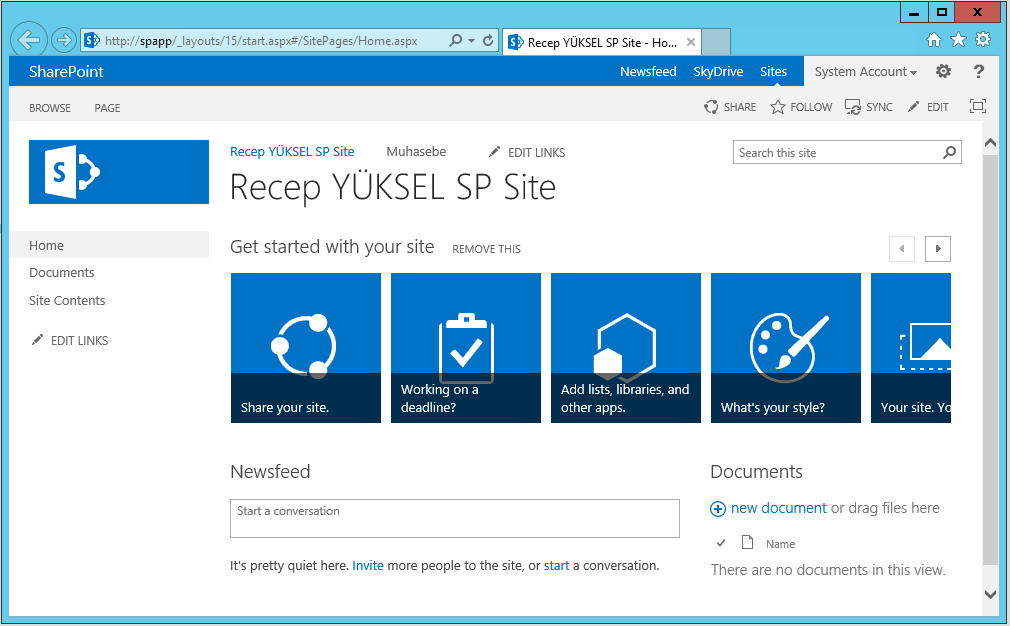Open the SharePoint Help question mark
The image size is (1010, 626).
978,71
